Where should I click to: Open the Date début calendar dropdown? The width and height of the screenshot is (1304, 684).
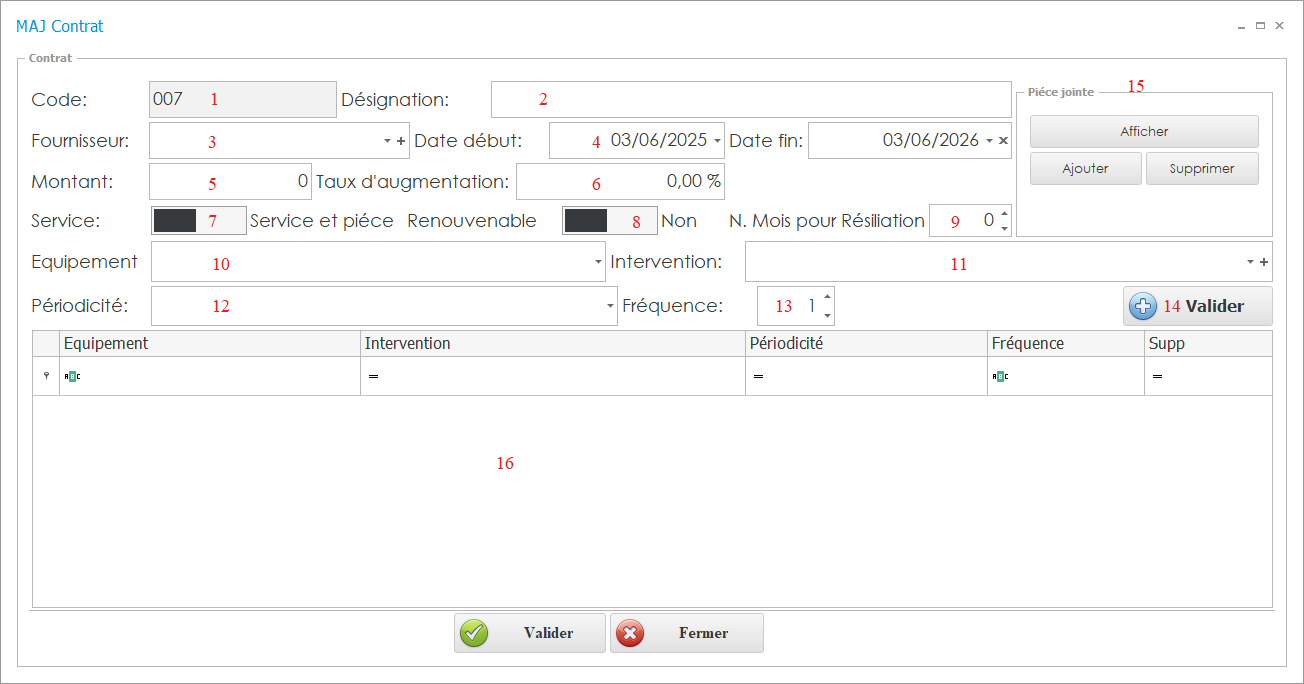(718, 141)
